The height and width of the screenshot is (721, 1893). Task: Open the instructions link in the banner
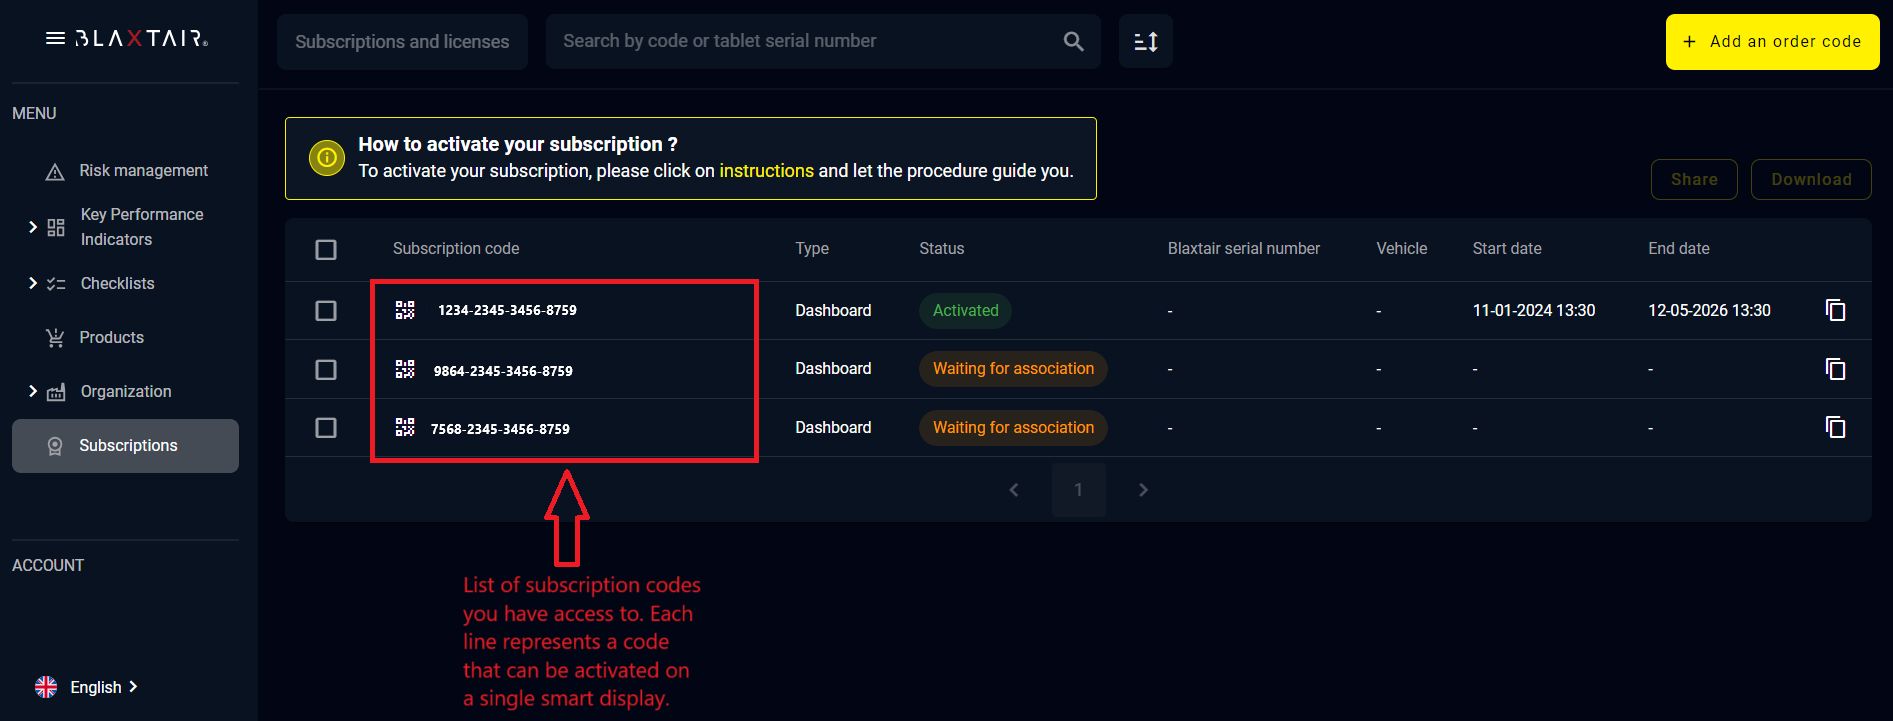pyautogui.click(x=766, y=170)
